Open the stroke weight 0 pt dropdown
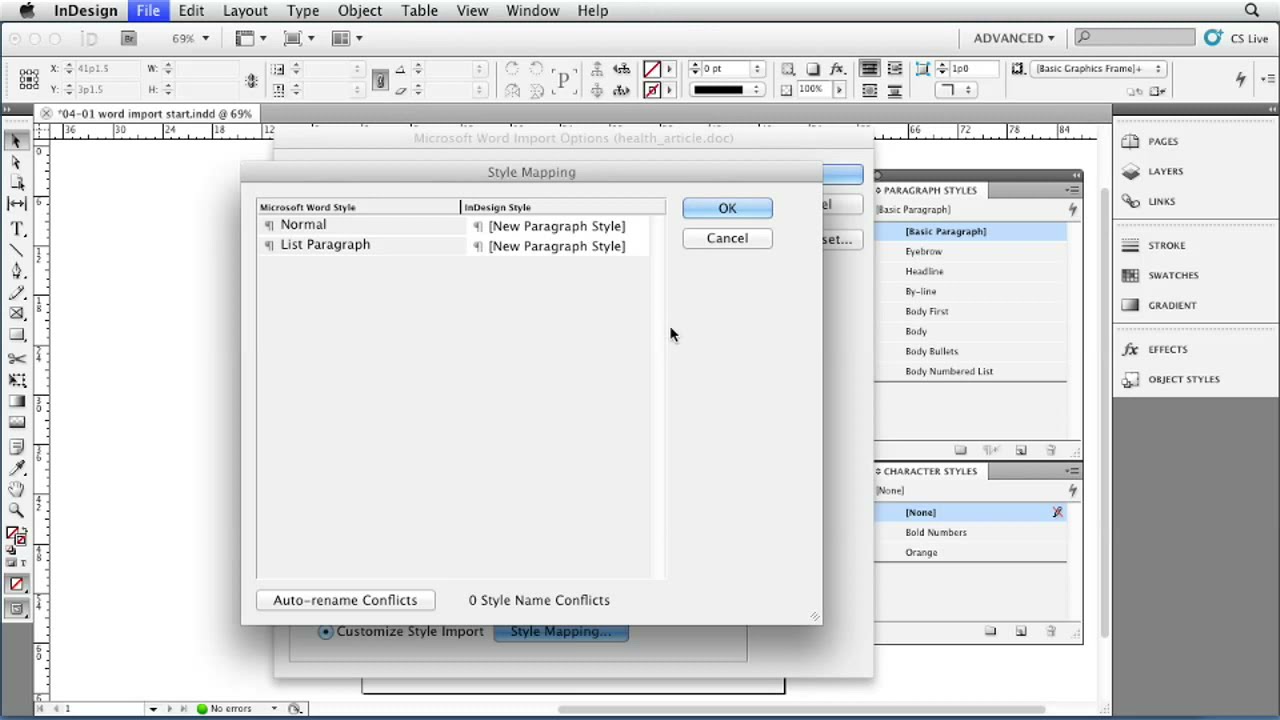This screenshot has height=720, width=1280. pos(757,69)
